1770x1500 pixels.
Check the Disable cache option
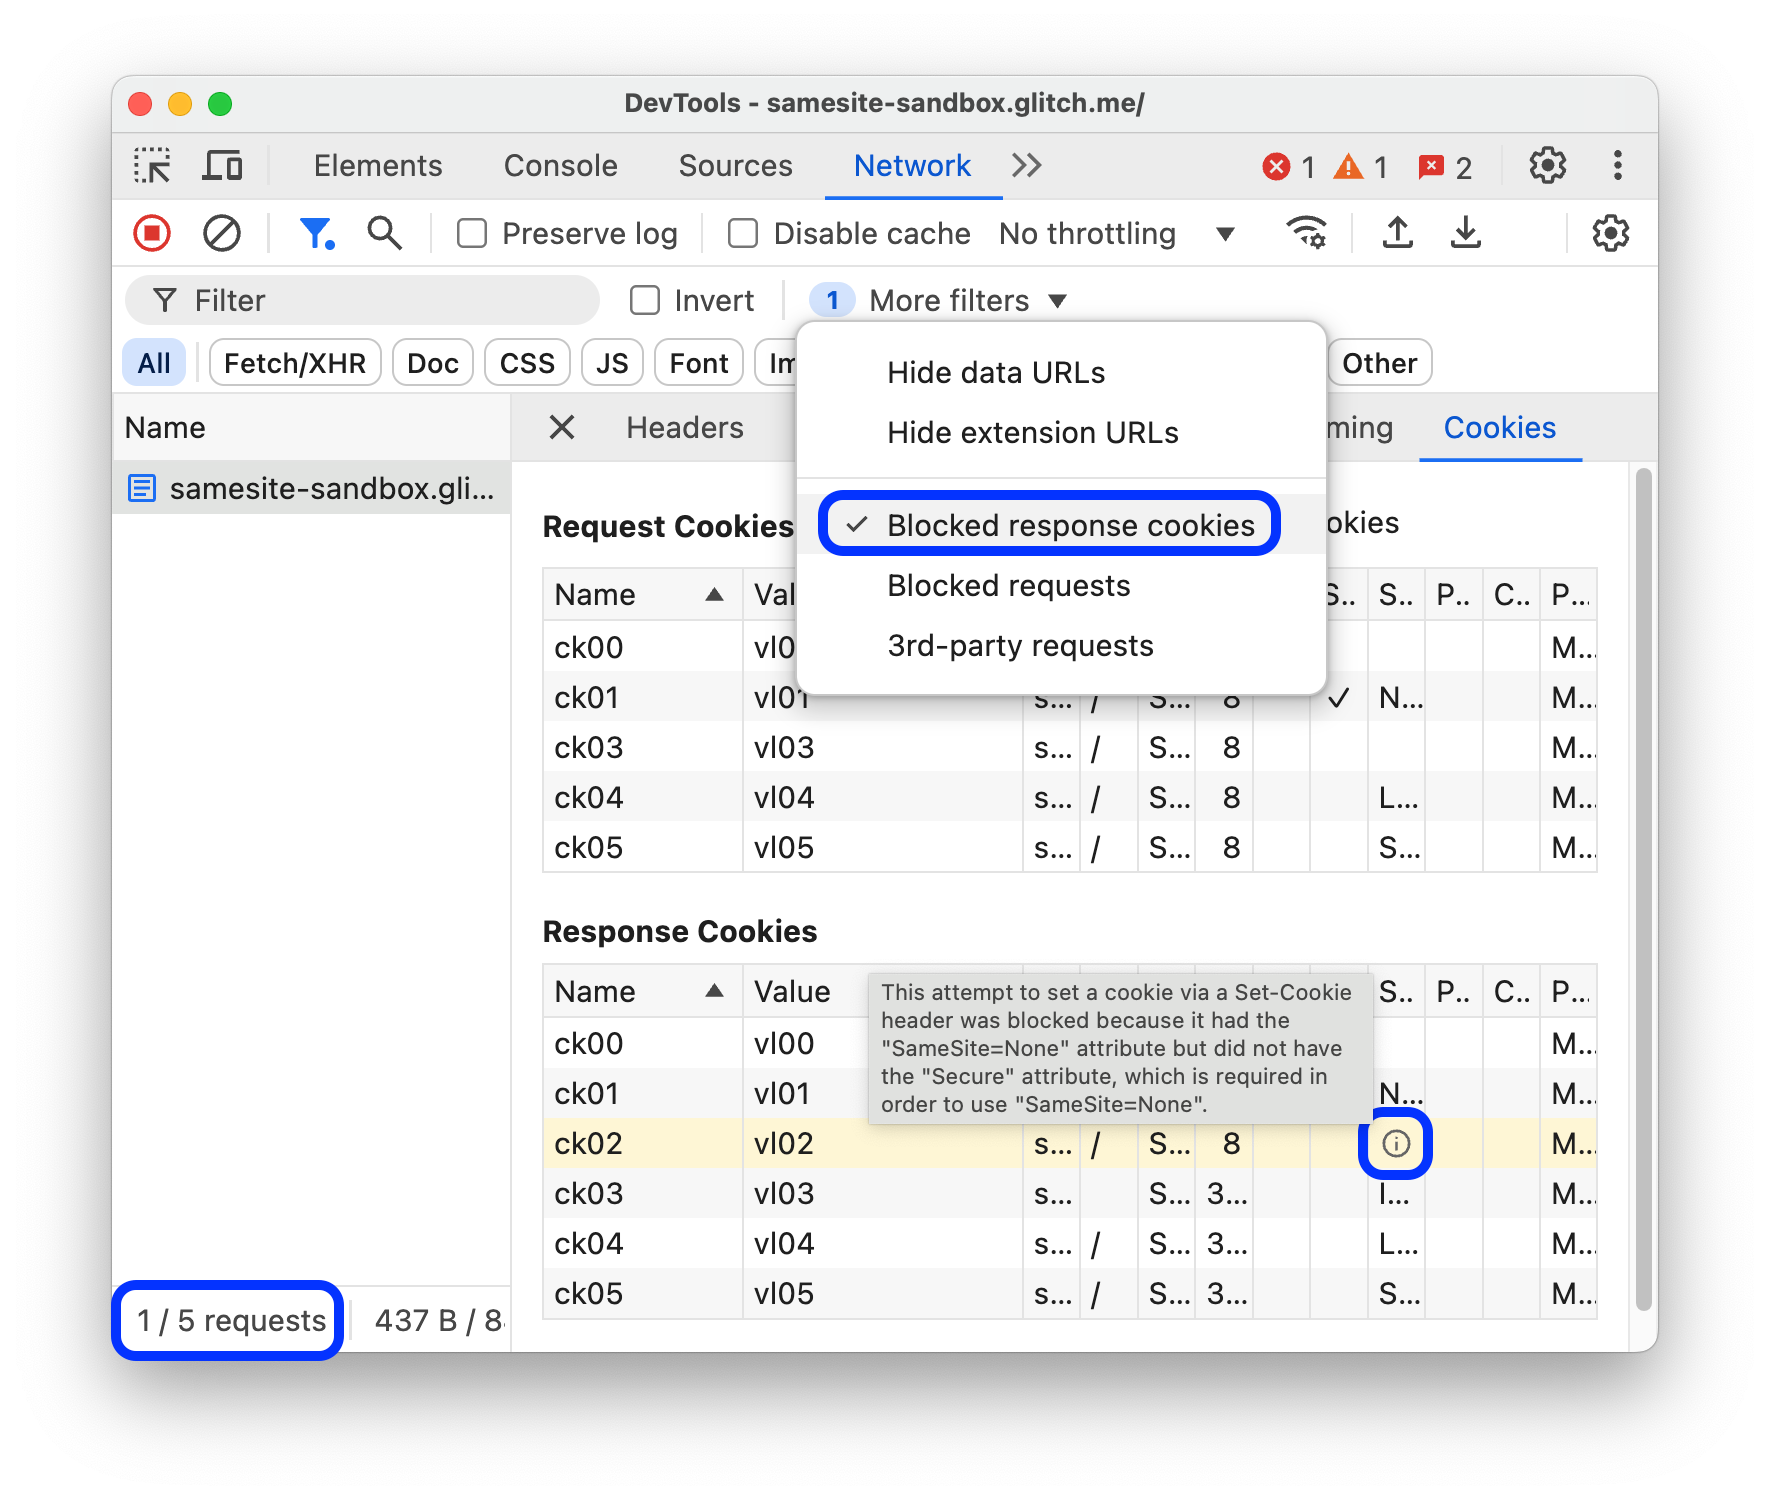click(742, 233)
